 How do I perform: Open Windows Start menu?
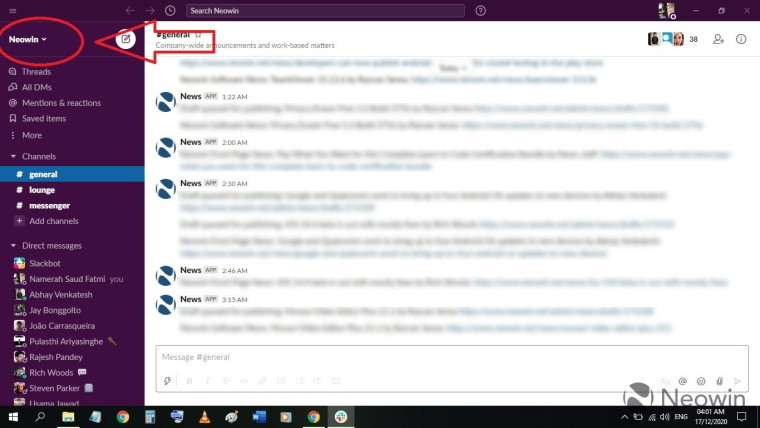pos(13,417)
